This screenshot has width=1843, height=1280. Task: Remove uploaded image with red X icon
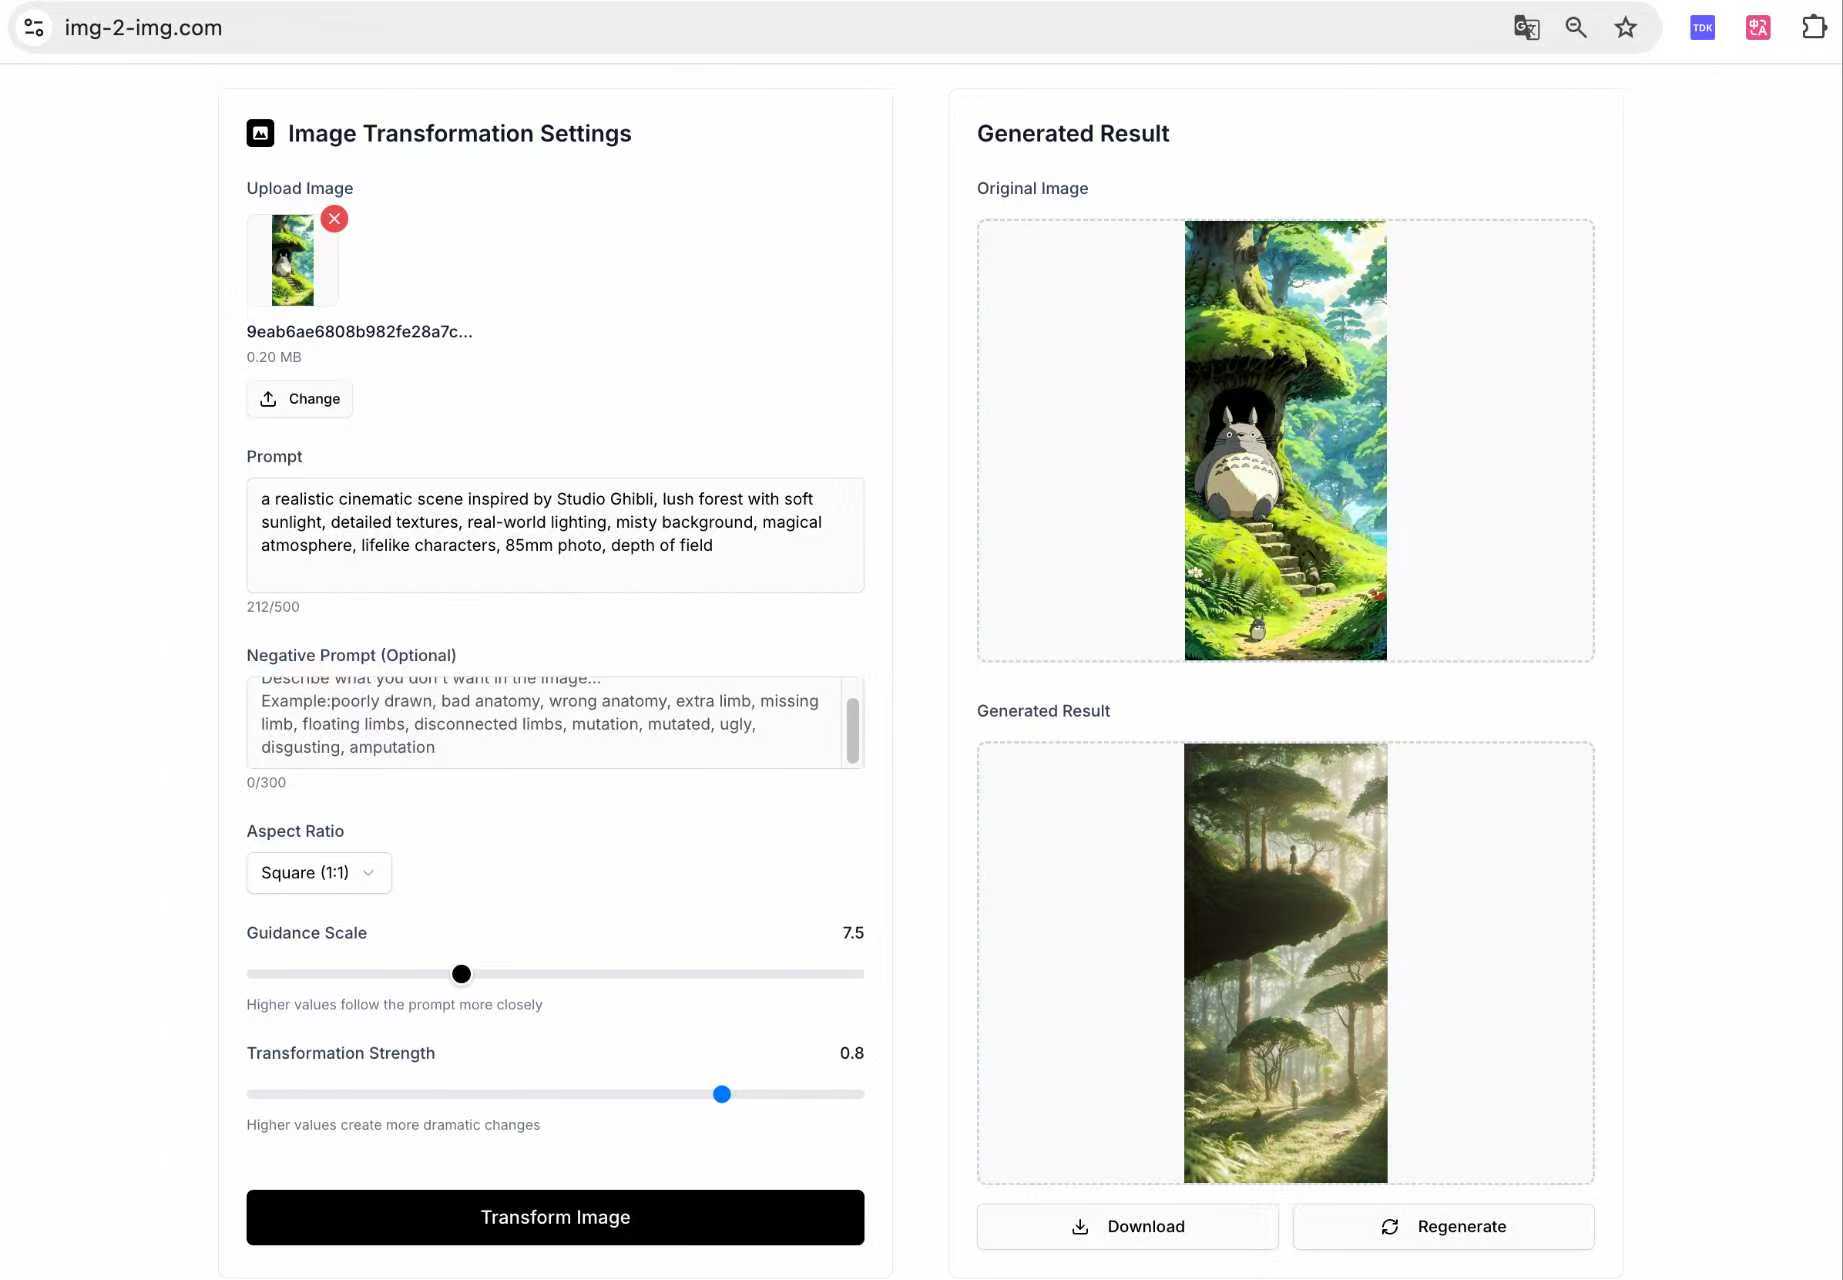[334, 219]
